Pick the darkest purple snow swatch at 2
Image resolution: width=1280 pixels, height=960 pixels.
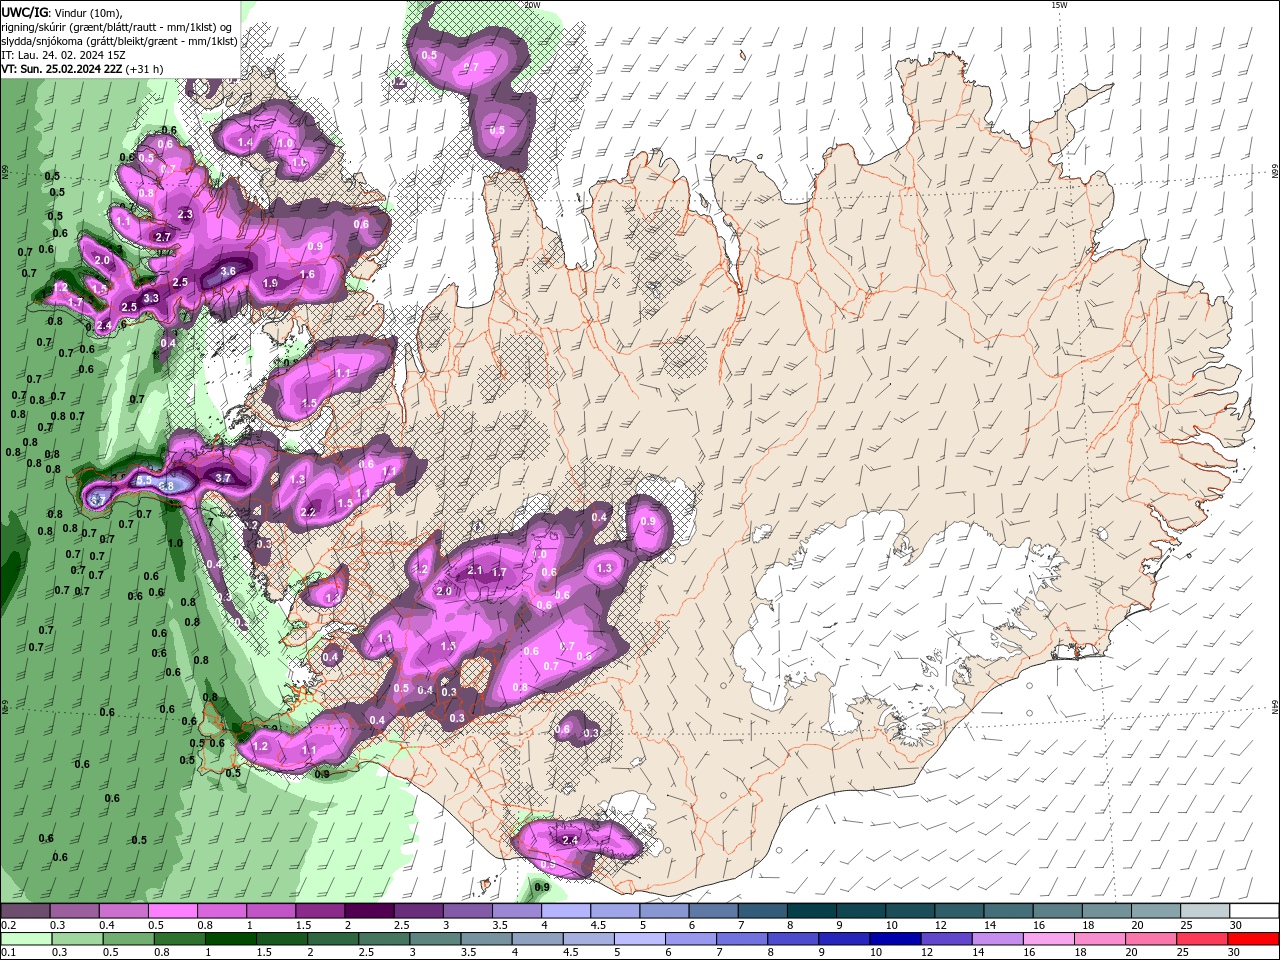click(368, 911)
